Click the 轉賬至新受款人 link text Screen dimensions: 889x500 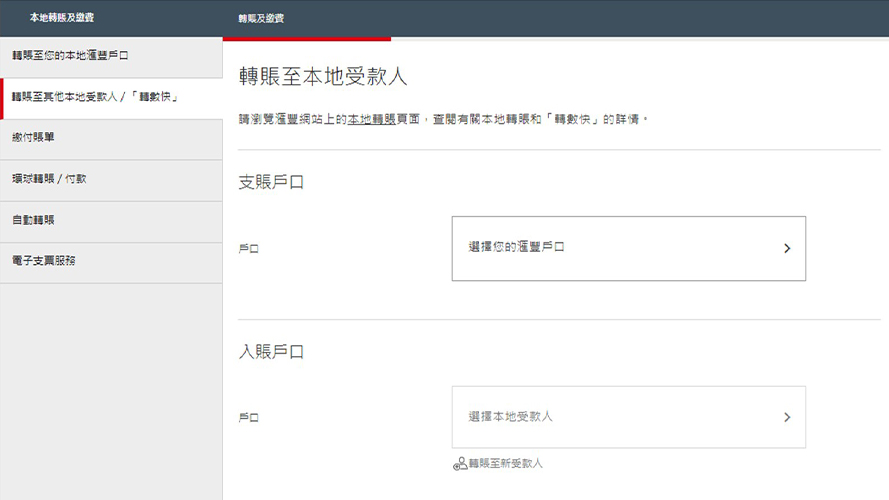point(506,464)
